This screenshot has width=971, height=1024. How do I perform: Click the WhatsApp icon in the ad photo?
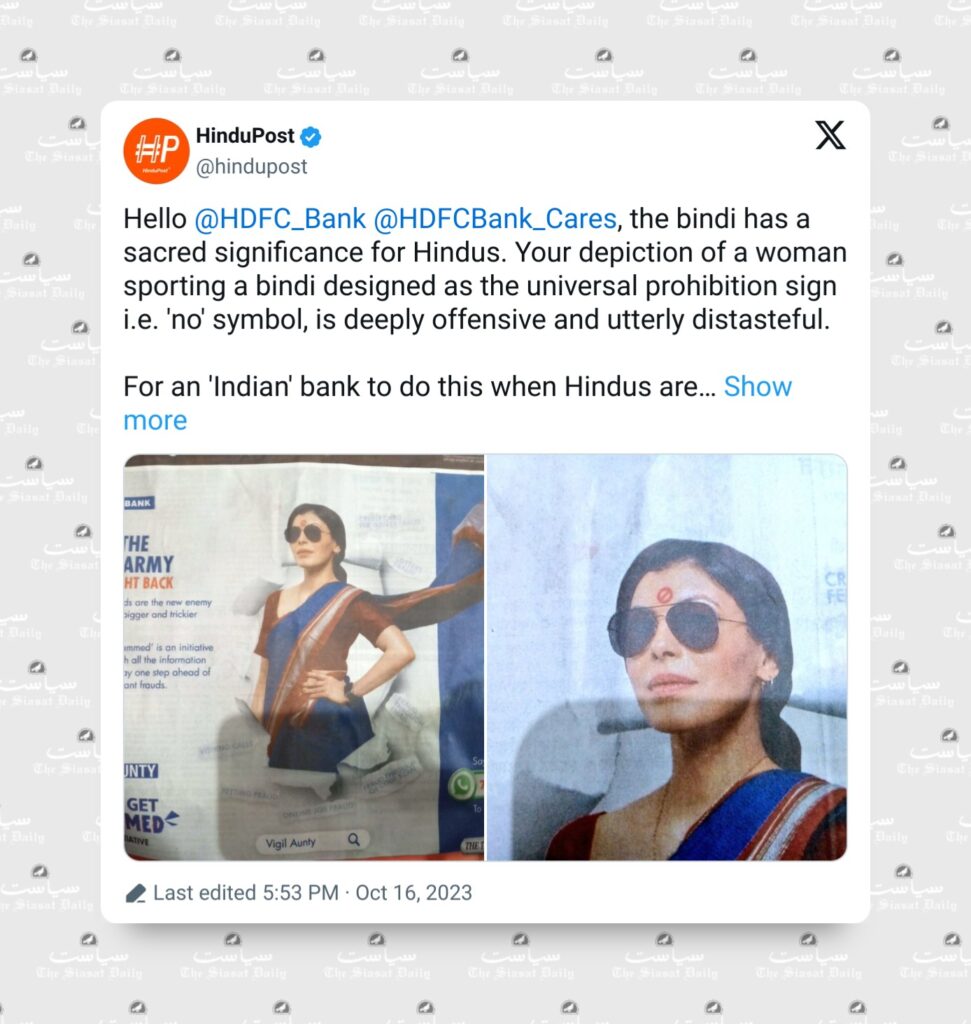pos(462,784)
